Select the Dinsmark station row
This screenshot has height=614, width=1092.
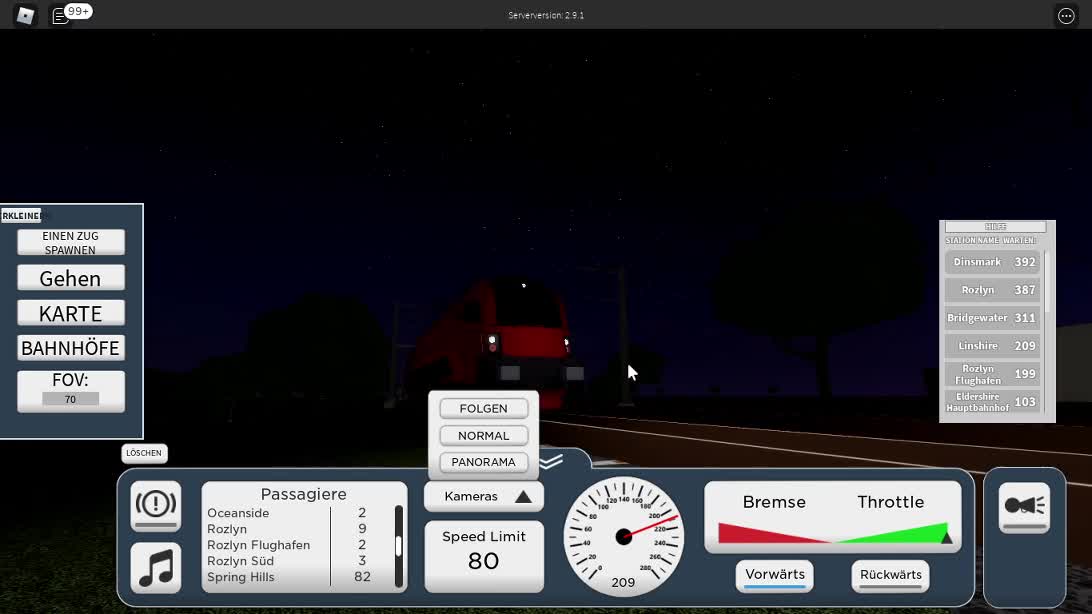pos(992,262)
